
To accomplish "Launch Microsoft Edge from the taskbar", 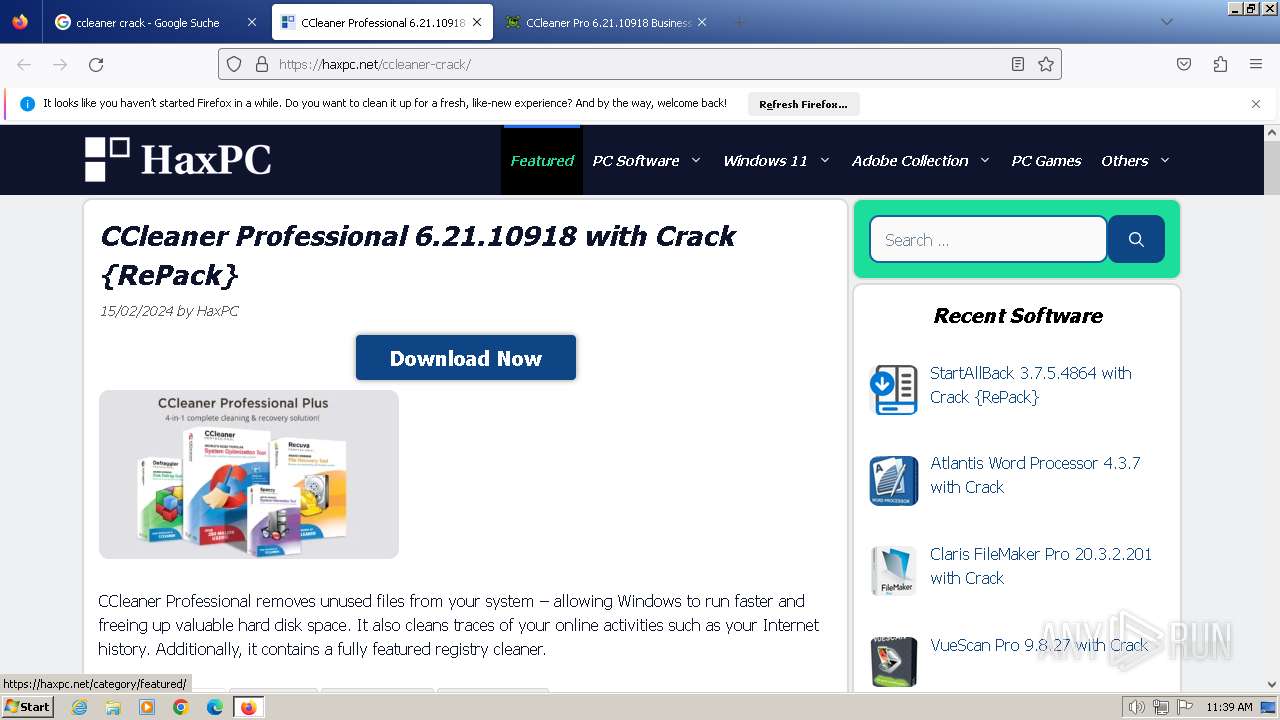I will click(215, 707).
